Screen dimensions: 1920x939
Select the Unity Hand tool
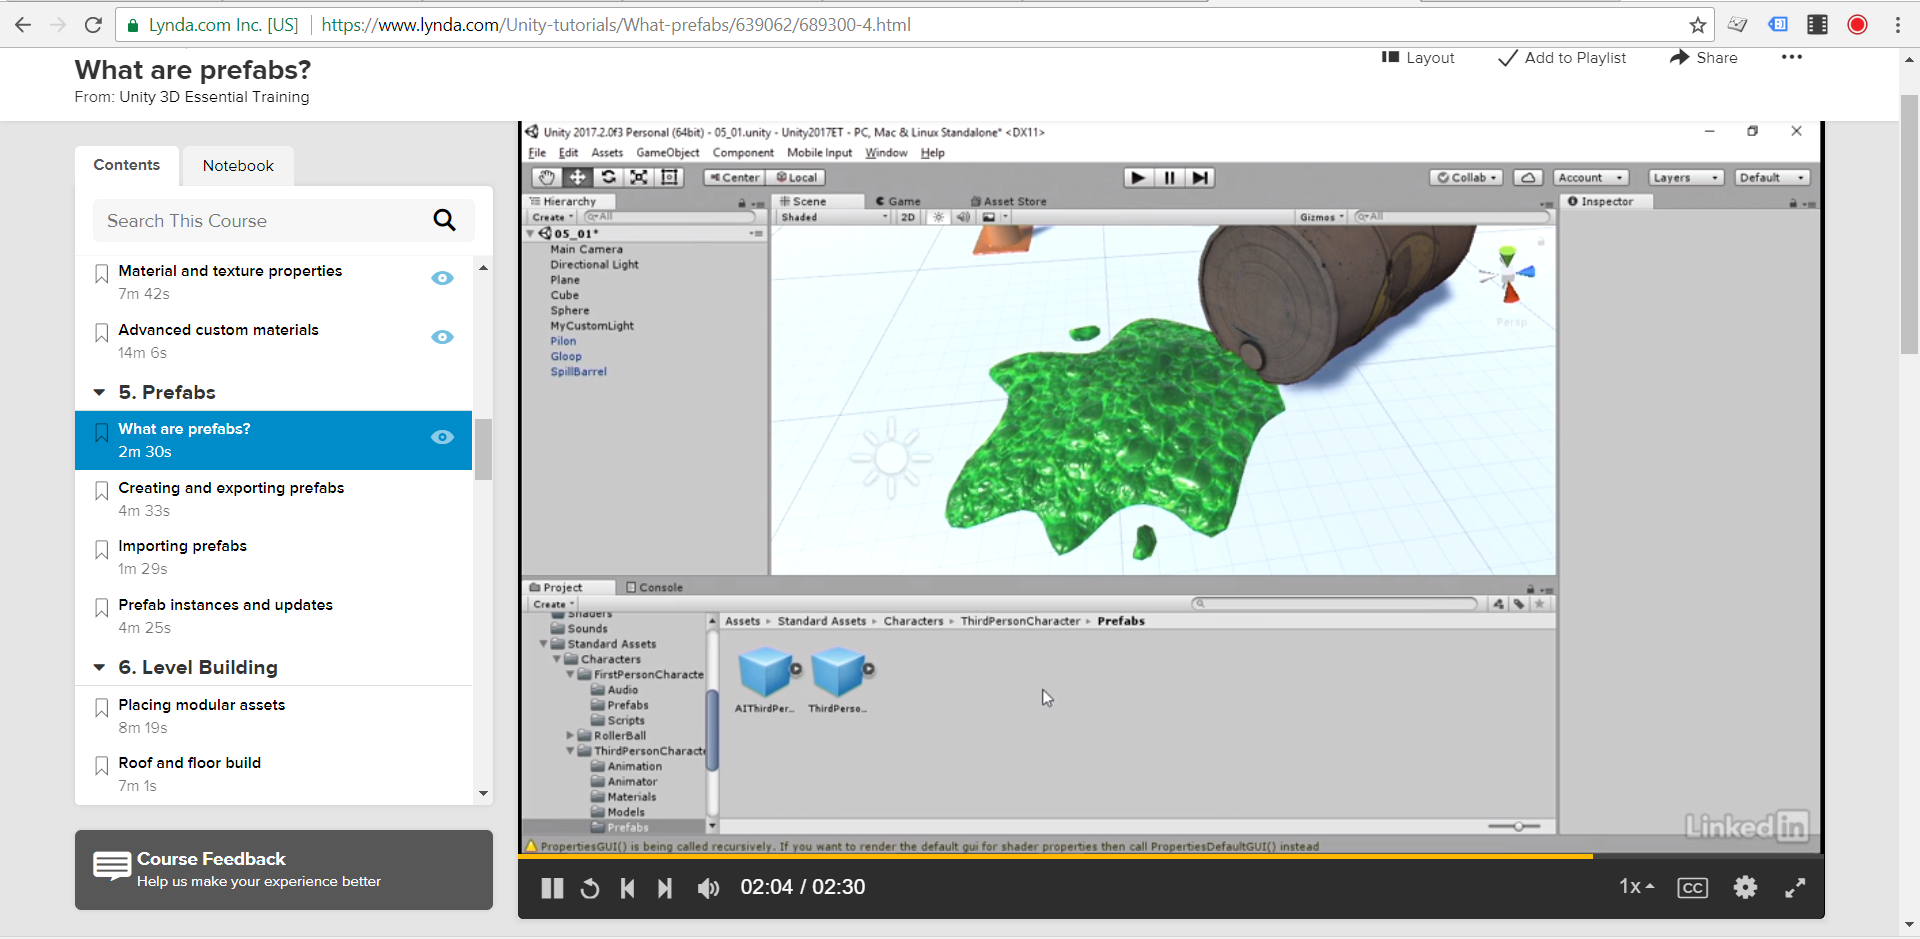point(546,177)
